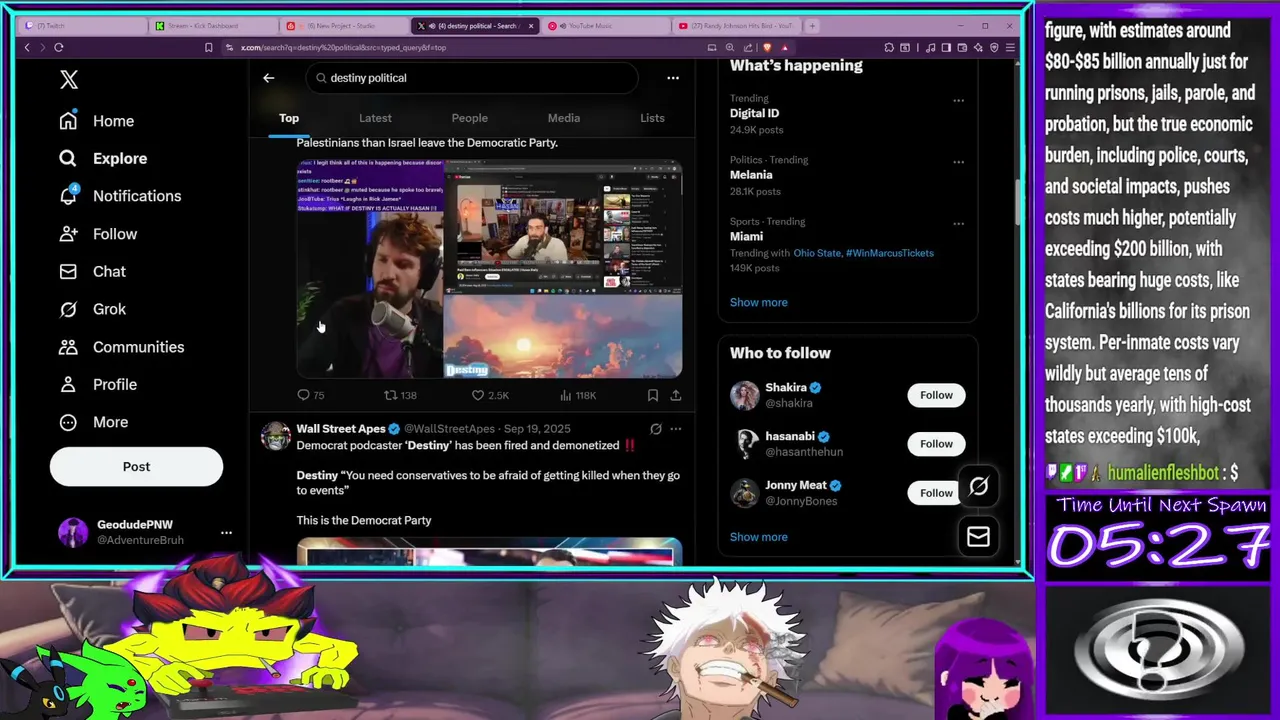Open Communities in the sidebar

pyautogui.click(x=121, y=347)
